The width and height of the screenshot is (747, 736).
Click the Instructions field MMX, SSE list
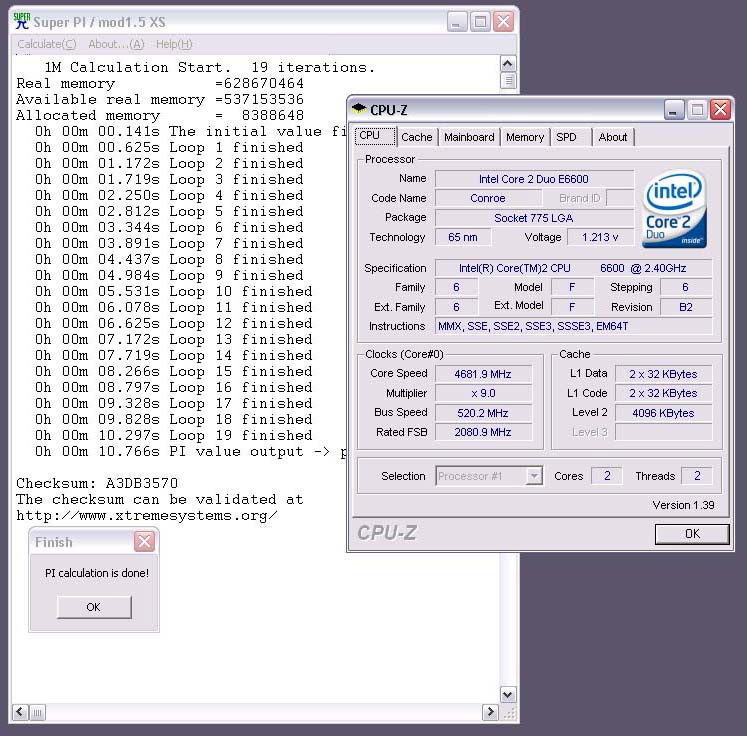pos(574,326)
